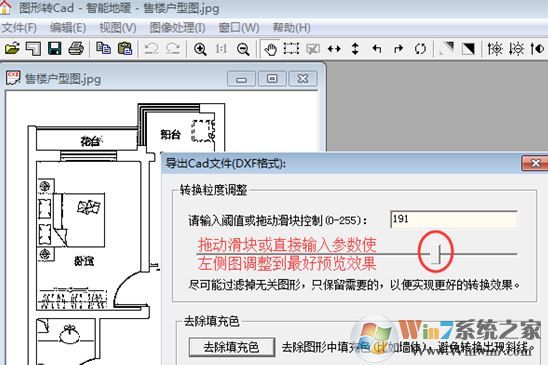Image resolution: width=548 pixels, height=365 pixels.
Task: Save with the floppy disk icon
Action: [x=55, y=48]
